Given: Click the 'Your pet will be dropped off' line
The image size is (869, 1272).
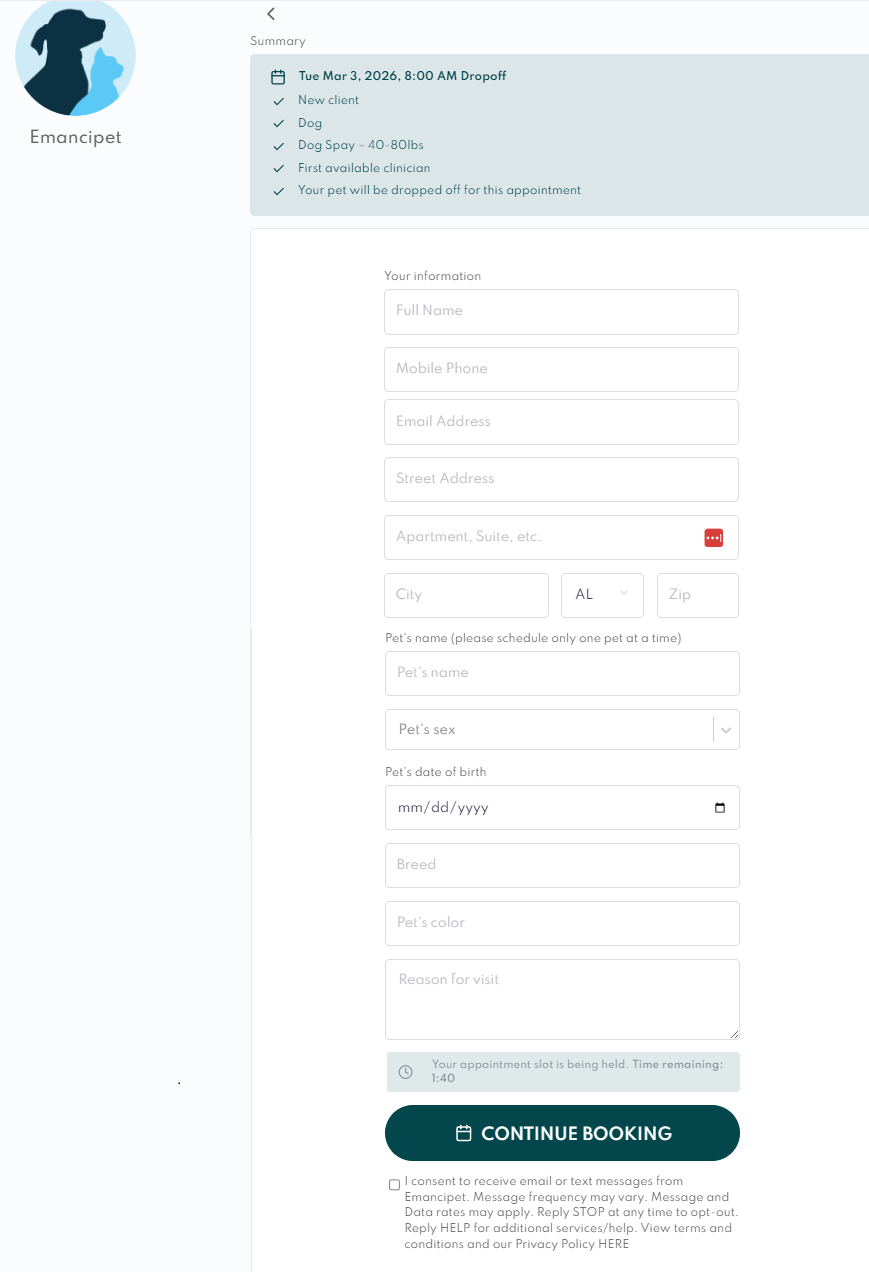Looking at the screenshot, I should click(439, 191).
